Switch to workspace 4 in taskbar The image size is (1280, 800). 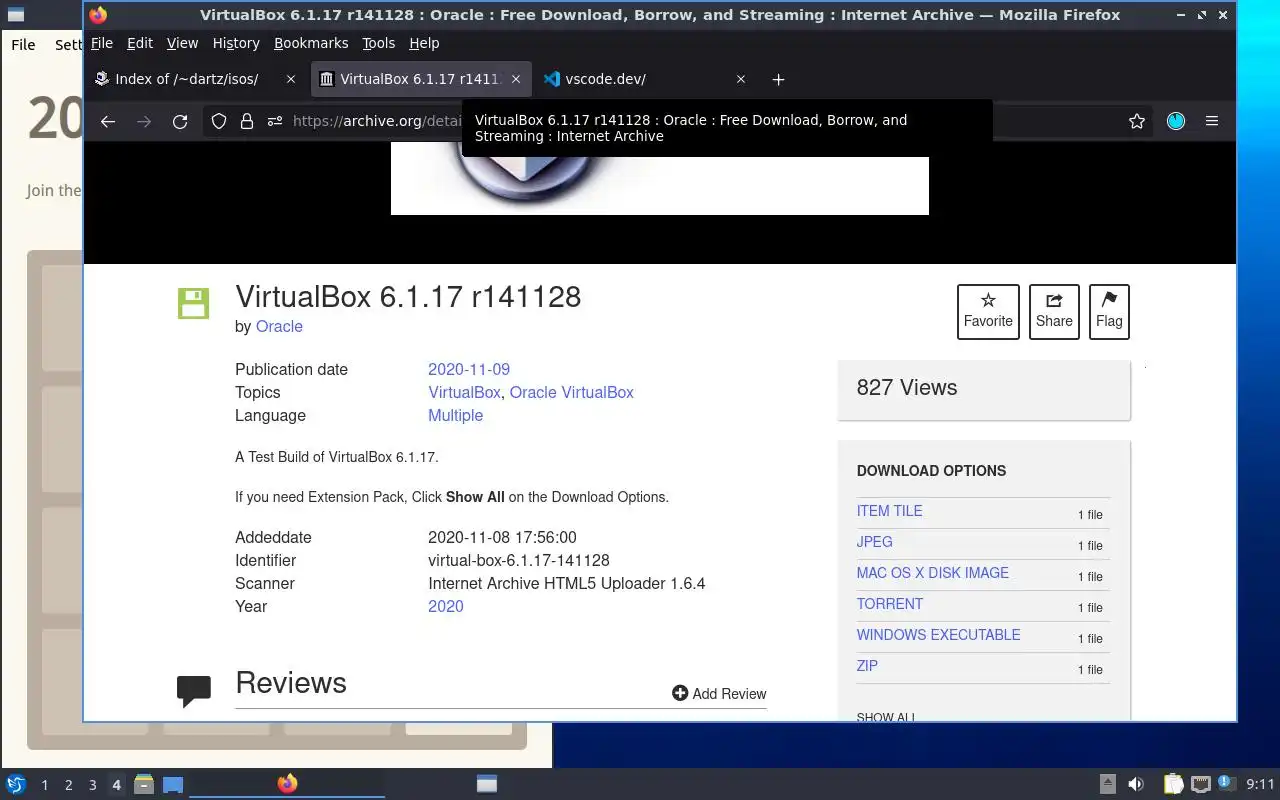116,785
